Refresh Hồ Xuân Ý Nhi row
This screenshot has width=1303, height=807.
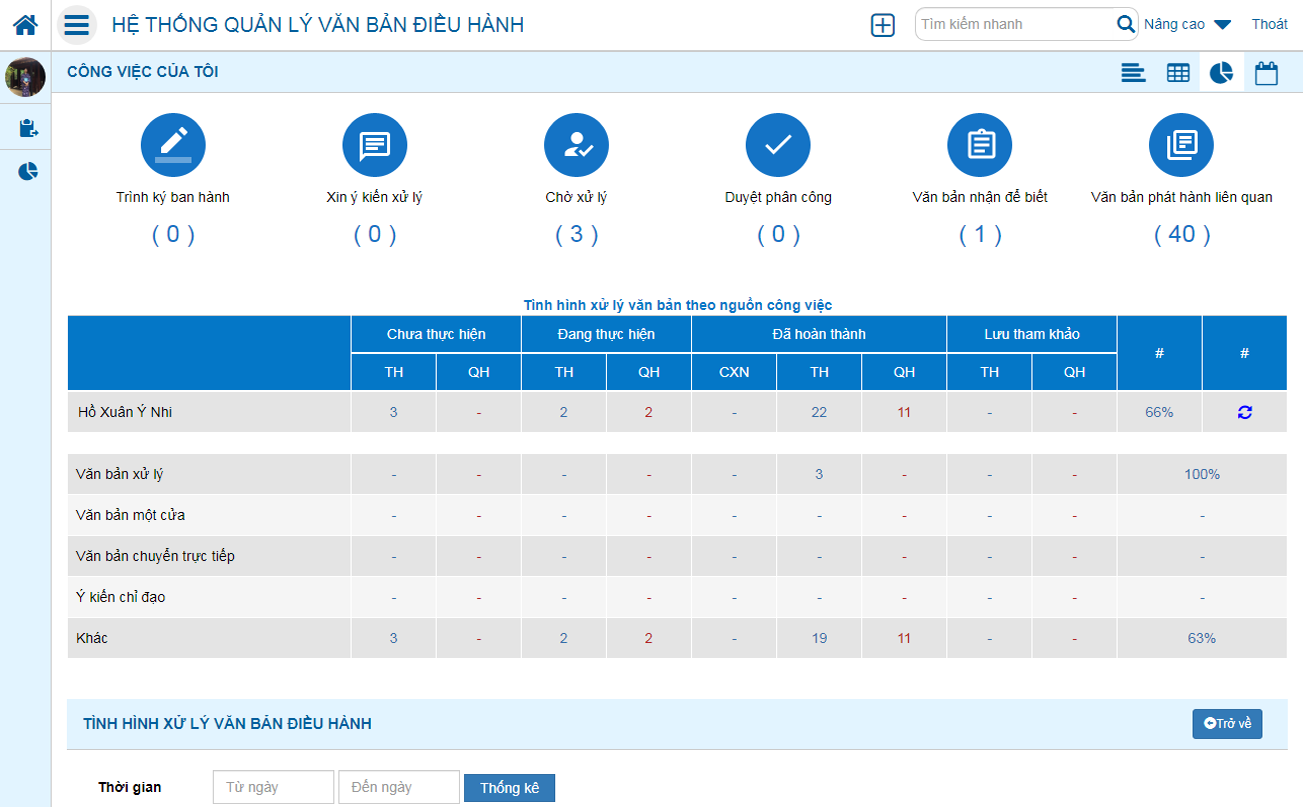[x=1245, y=412]
